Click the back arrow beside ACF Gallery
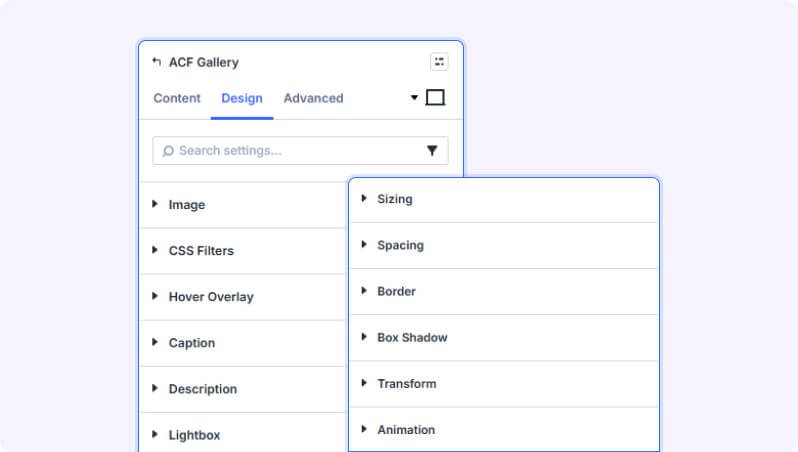798x452 pixels. 157,62
